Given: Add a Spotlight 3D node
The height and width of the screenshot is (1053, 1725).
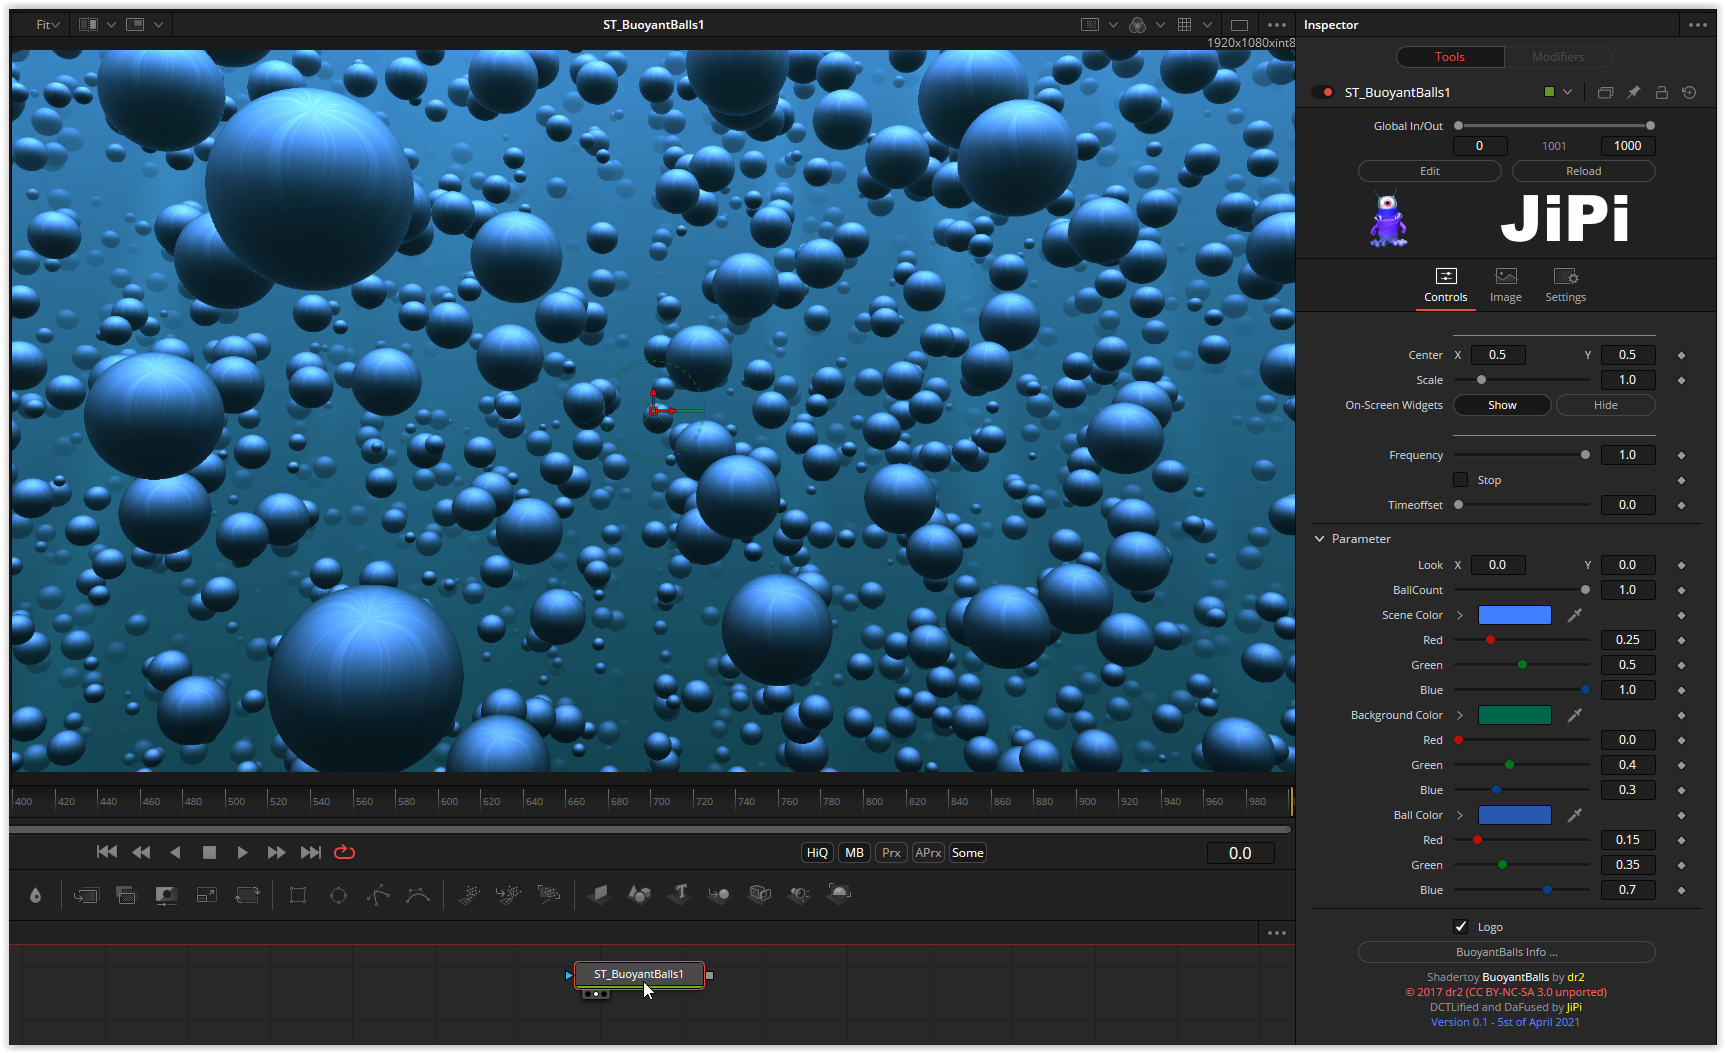Looking at the screenshot, I should coord(799,894).
